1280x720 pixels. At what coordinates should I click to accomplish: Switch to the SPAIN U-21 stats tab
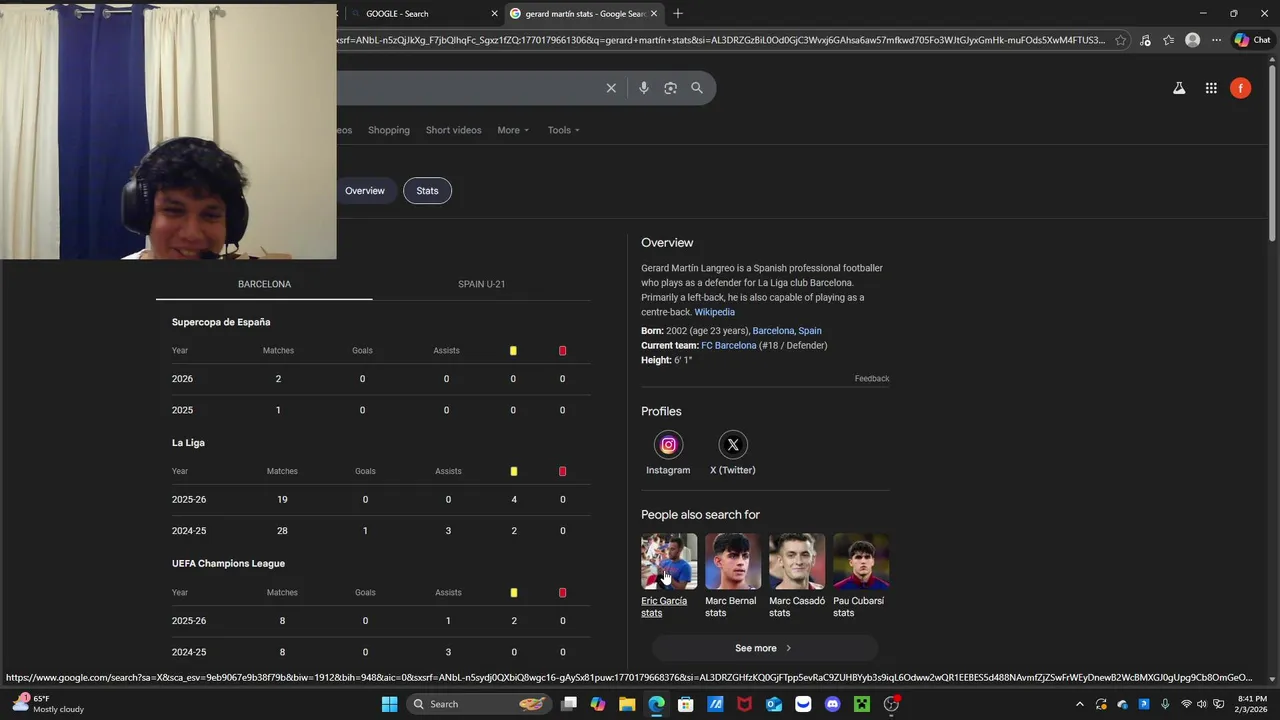481,284
